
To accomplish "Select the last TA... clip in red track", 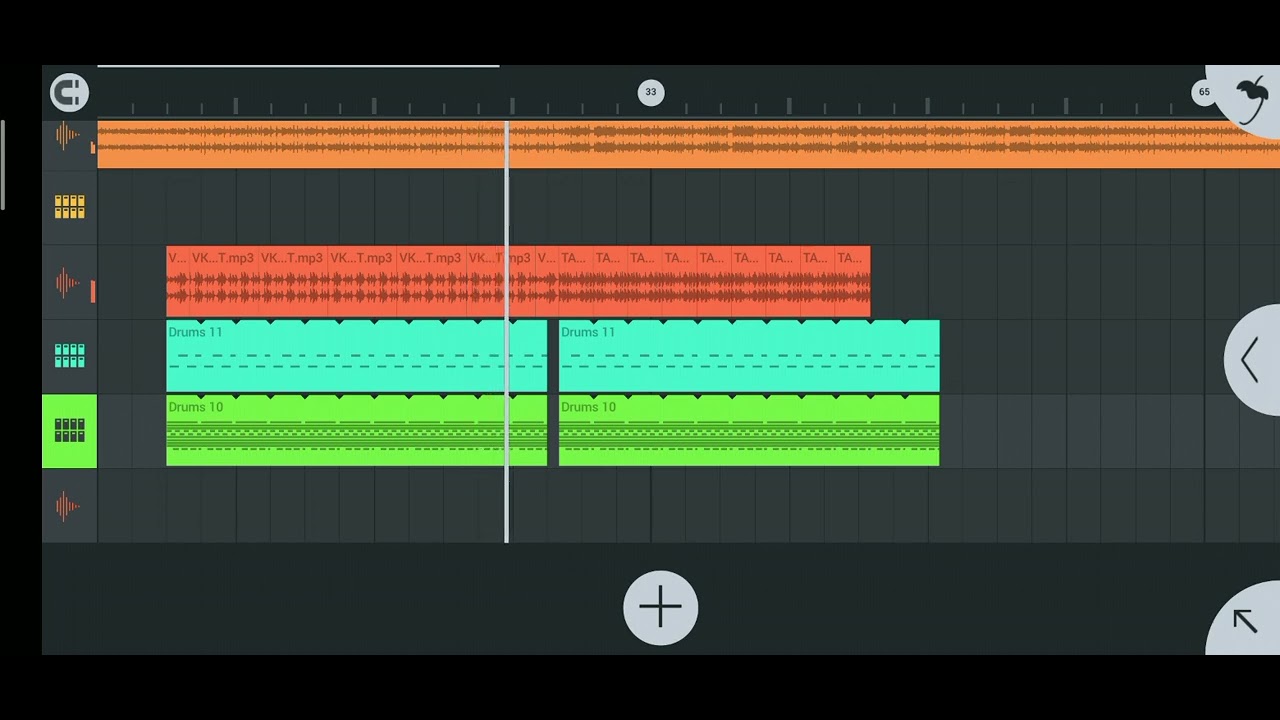I will 852,282.
